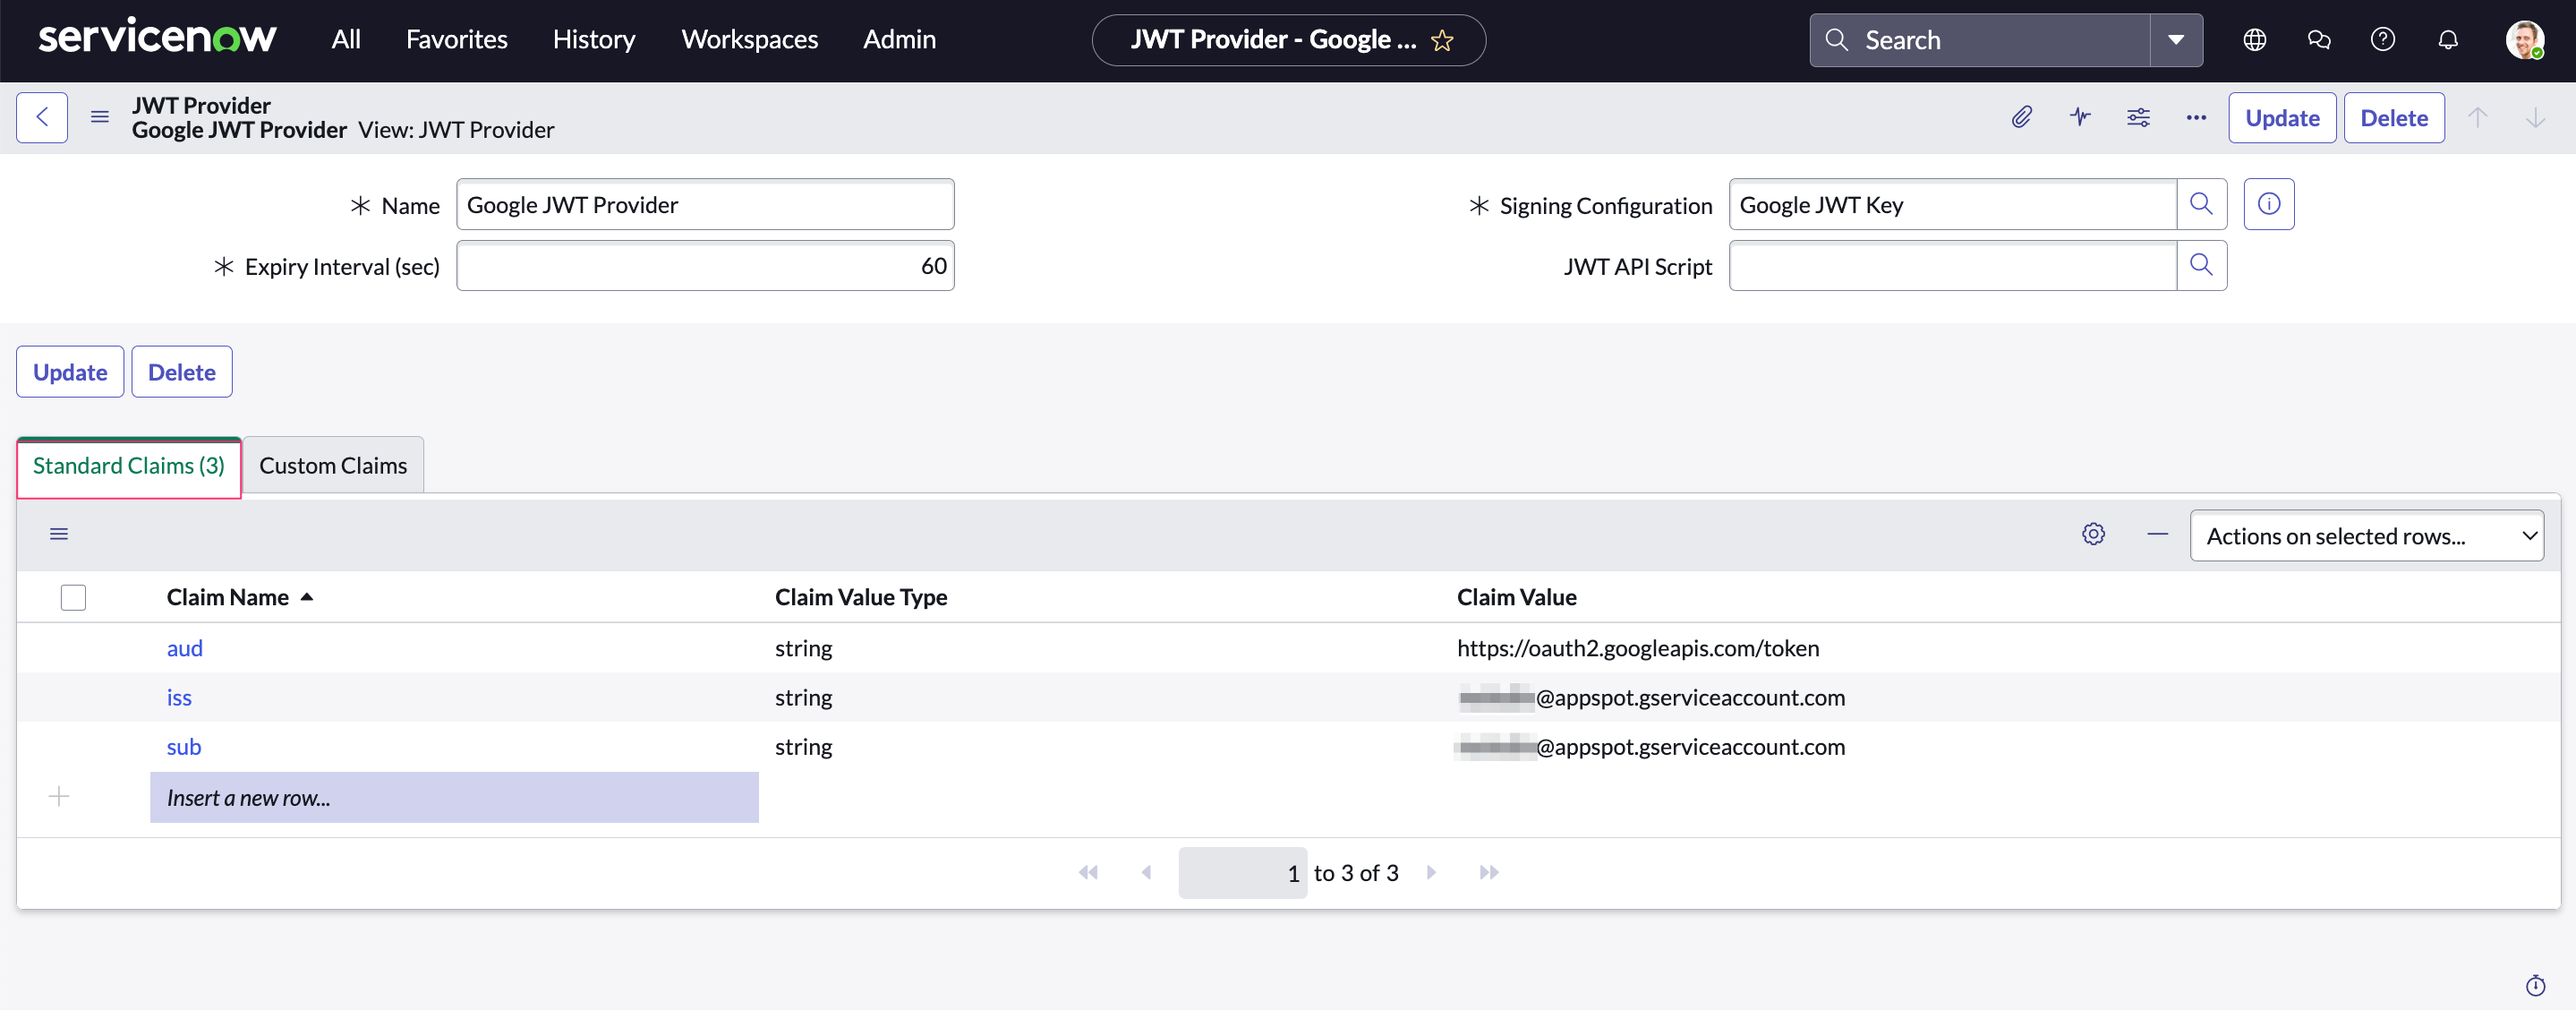Open the Help question mark icon

coord(2382,40)
